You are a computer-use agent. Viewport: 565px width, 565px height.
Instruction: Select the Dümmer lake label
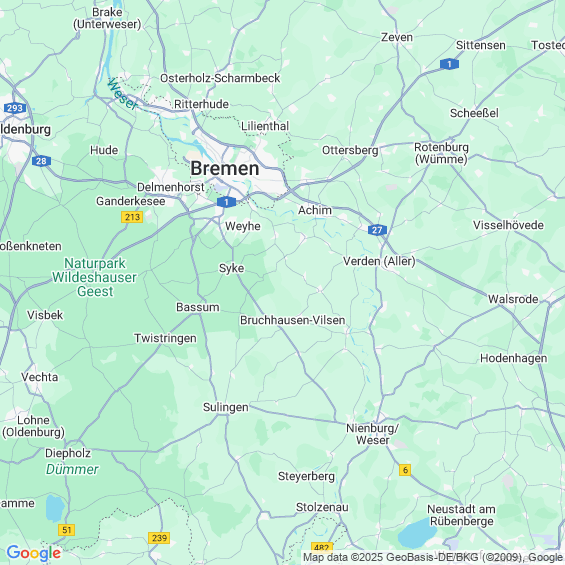(x=72, y=469)
